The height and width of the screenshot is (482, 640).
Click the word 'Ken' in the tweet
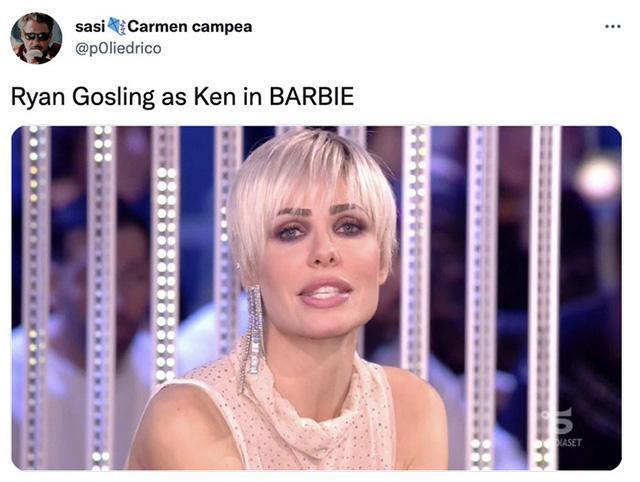point(215,97)
